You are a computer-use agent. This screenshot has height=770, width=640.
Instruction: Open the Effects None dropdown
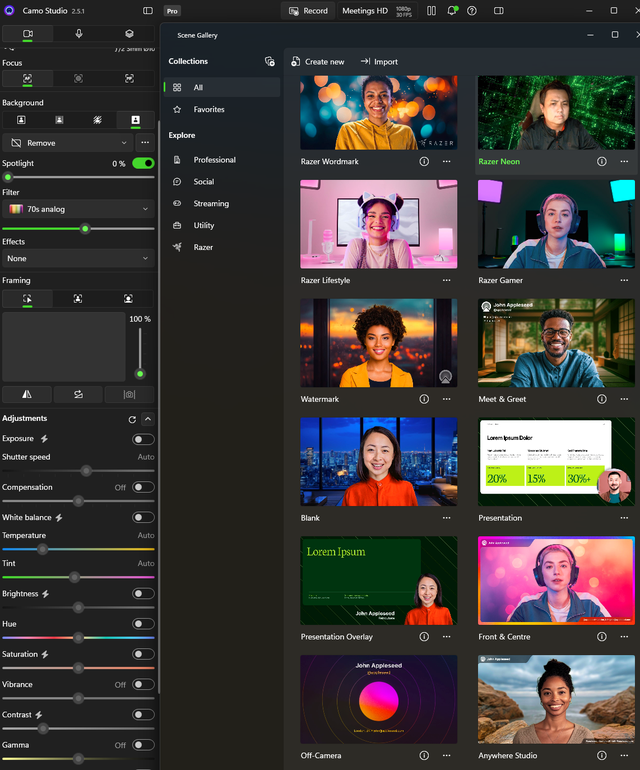(79, 258)
